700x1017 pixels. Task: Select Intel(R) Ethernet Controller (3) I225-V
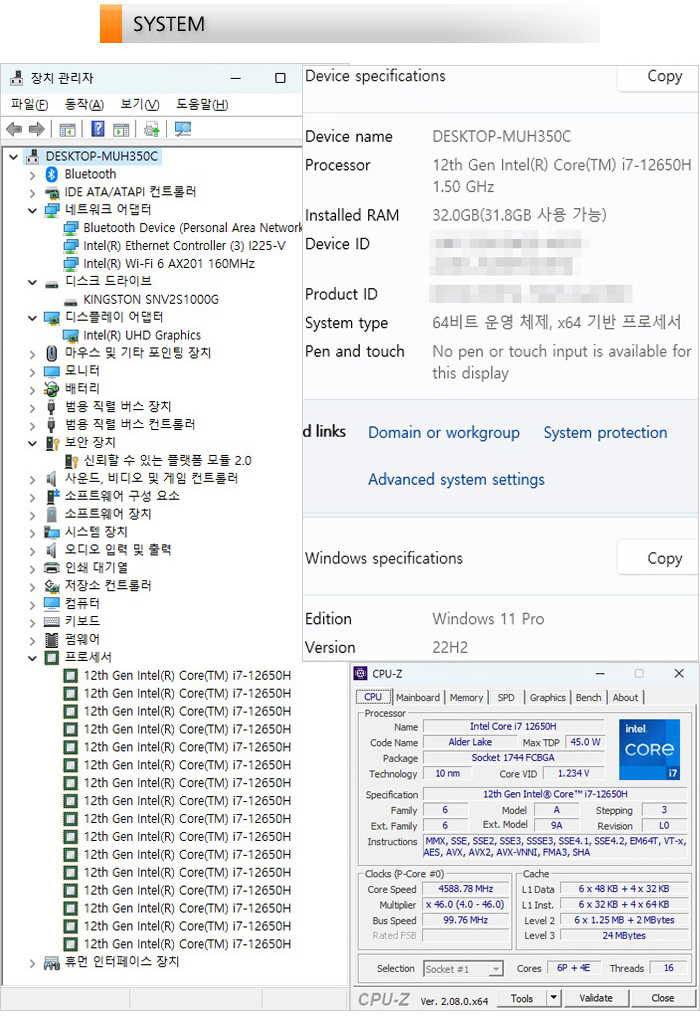(184, 246)
